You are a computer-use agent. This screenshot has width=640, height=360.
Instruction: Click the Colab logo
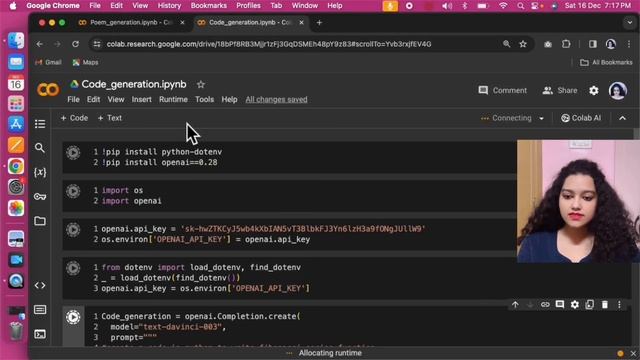[x=48, y=89]
